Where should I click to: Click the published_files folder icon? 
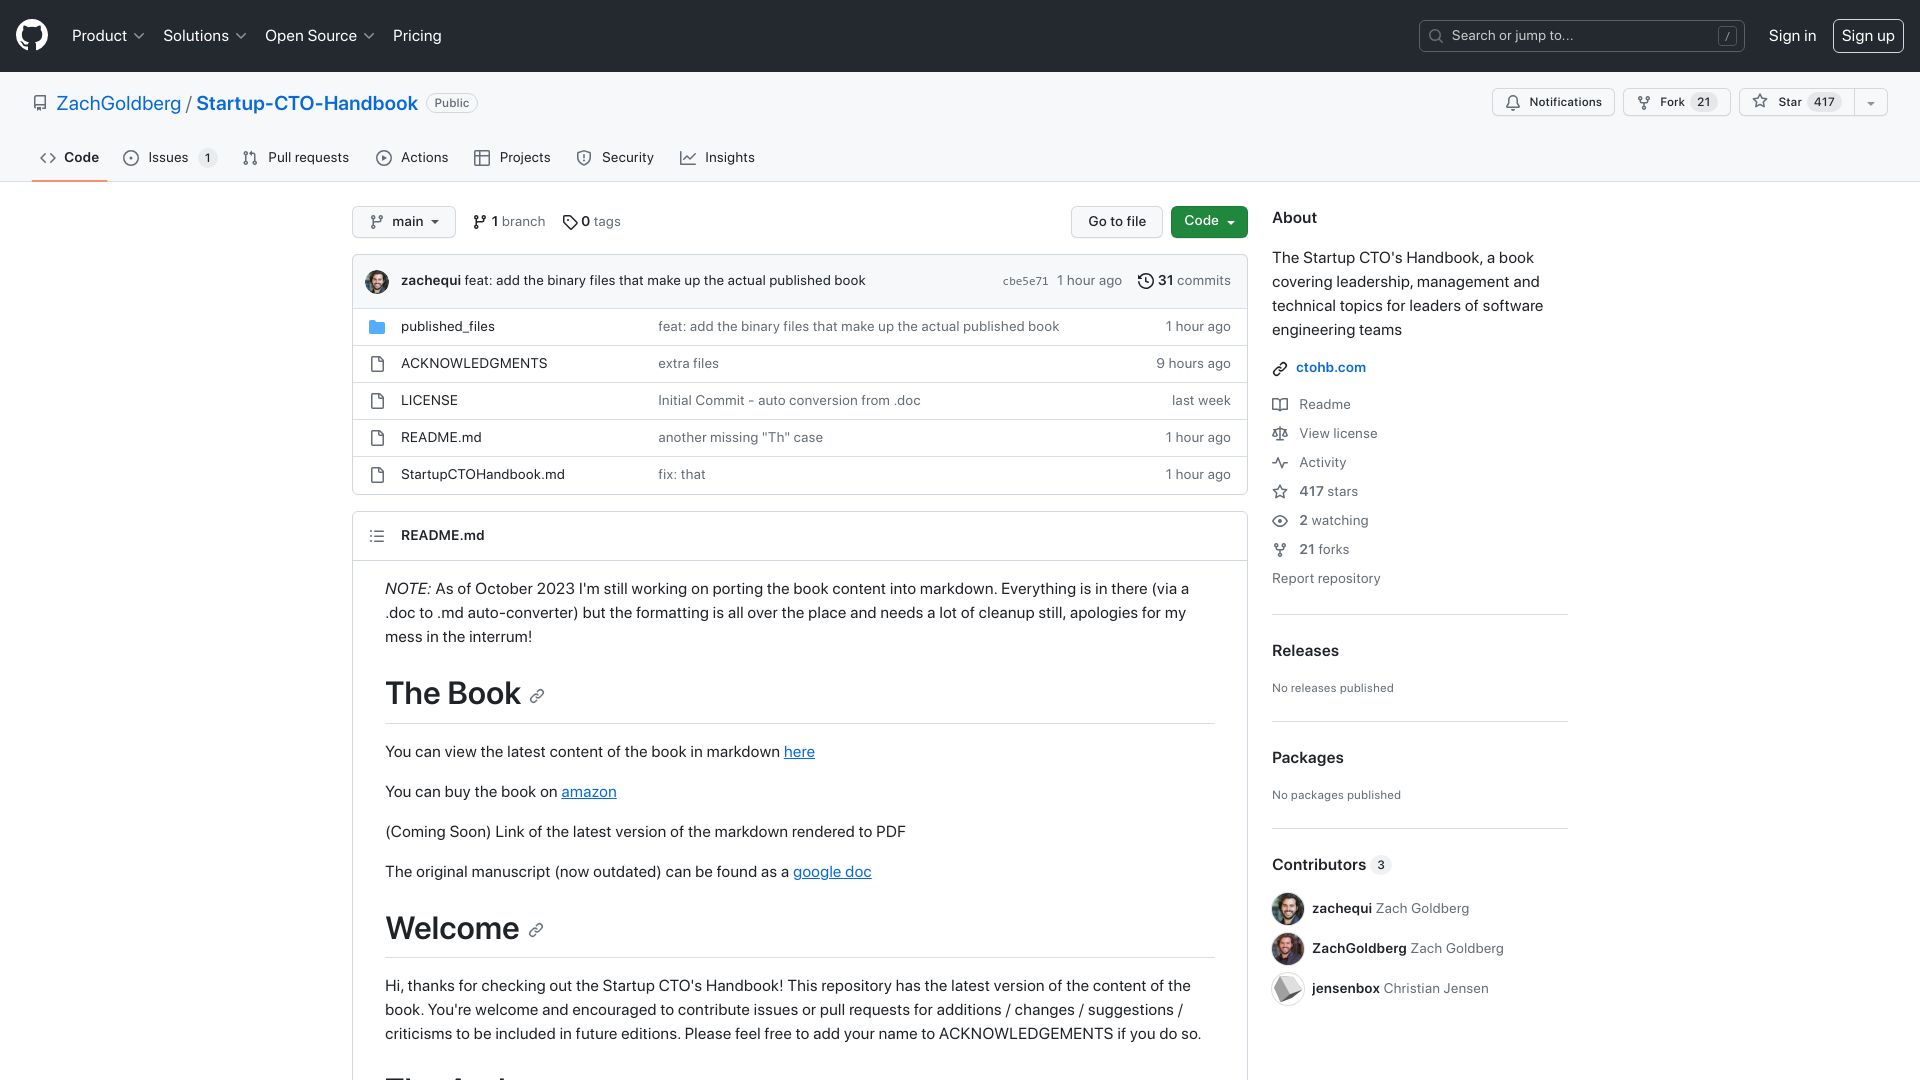(377, 327)
